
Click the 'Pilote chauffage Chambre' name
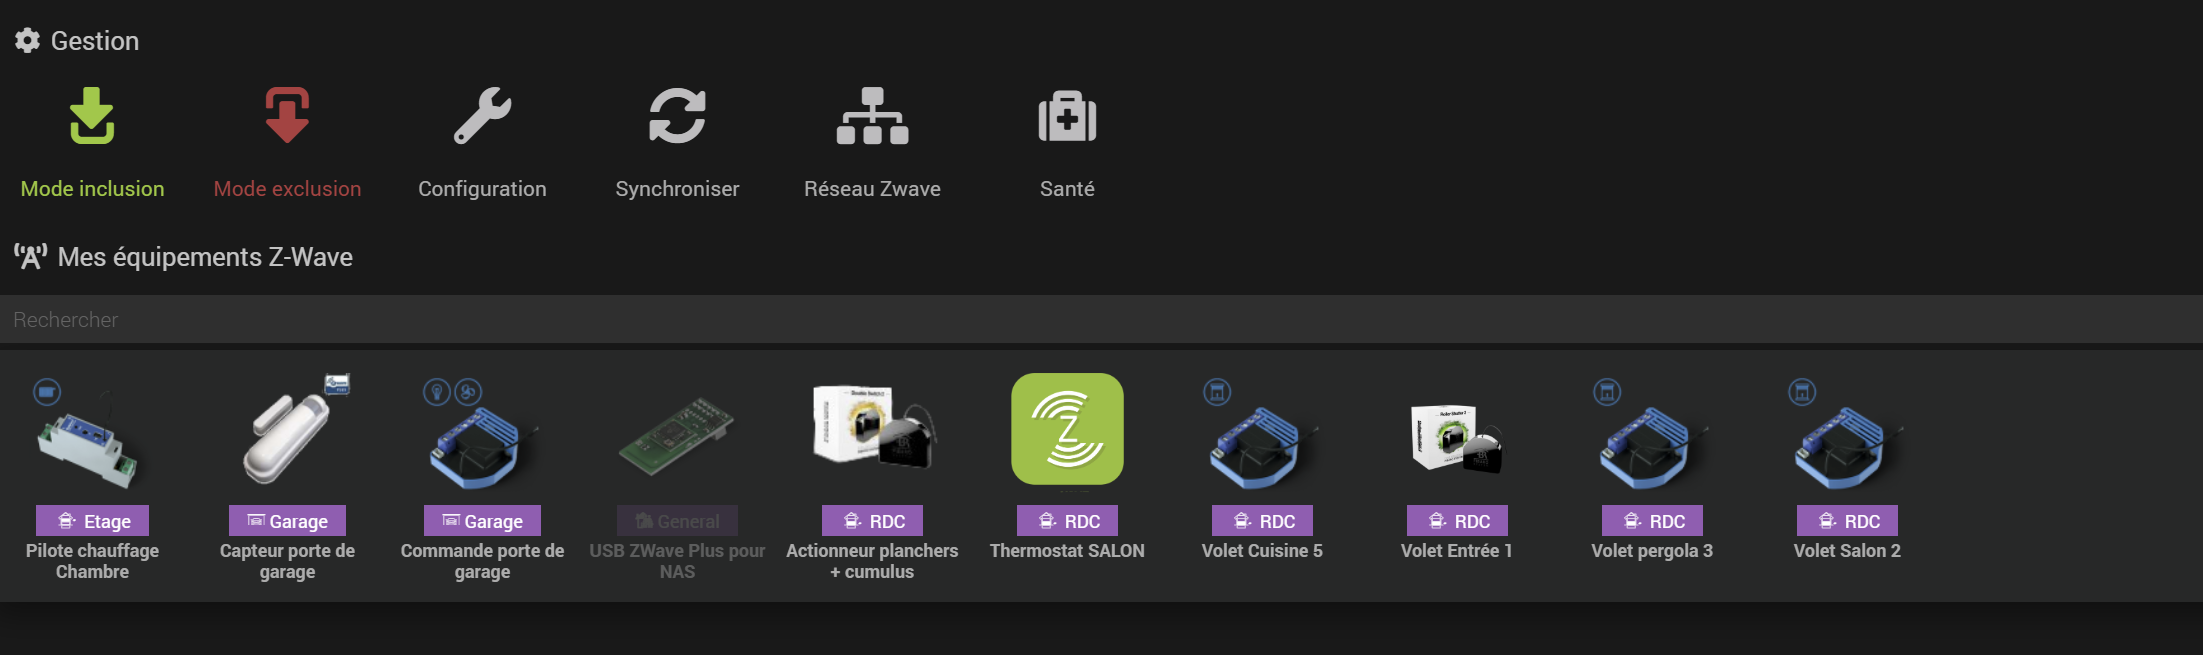92,561
